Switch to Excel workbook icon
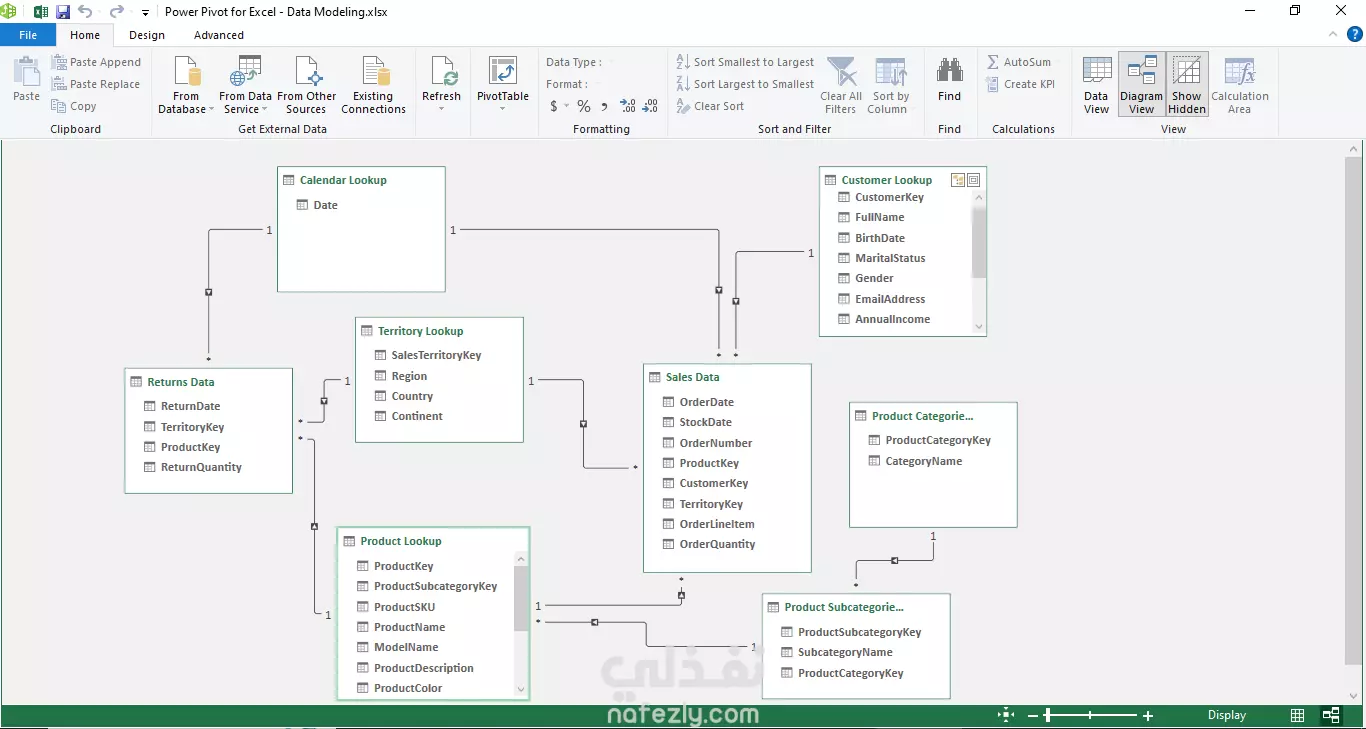 41,12
